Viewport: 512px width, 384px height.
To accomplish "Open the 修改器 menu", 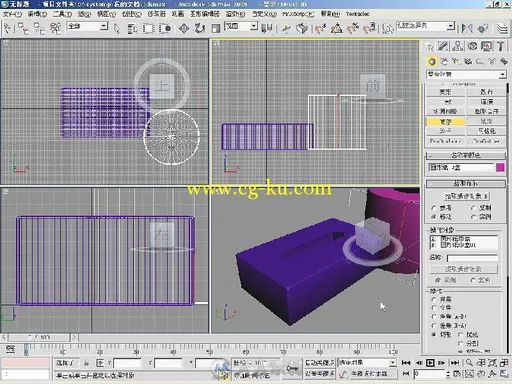I will tap(156, 14).
